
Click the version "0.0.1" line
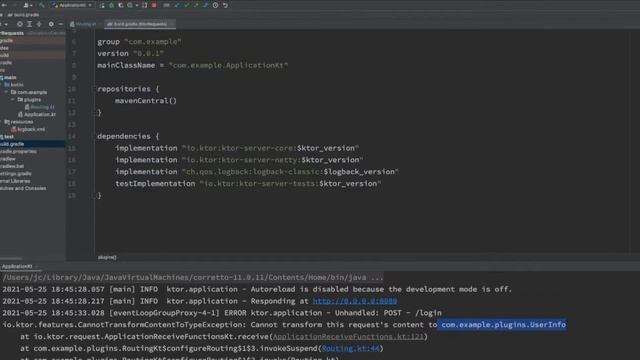pos(131,53)
